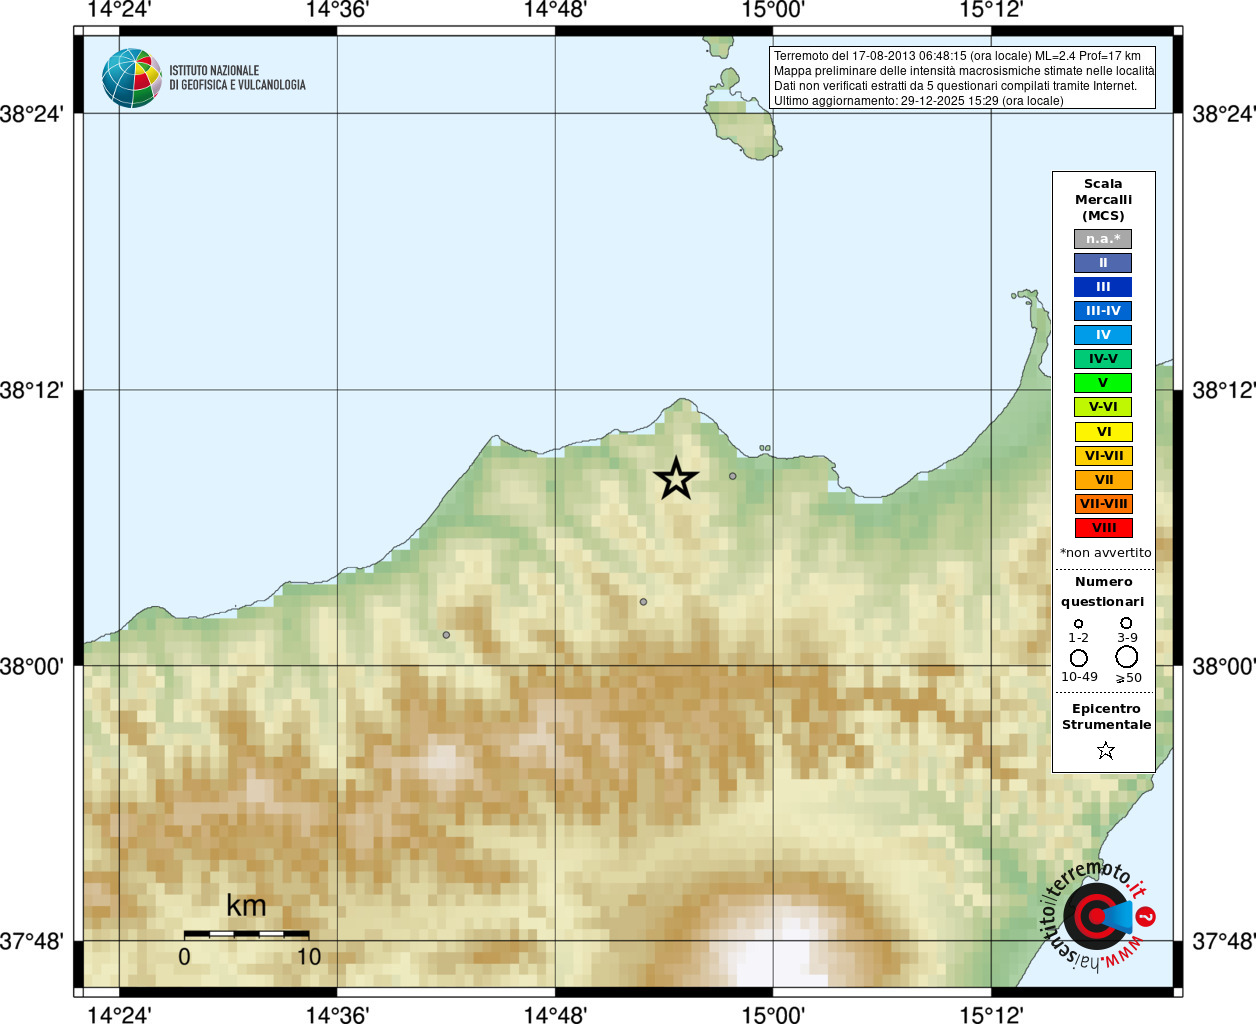
Task: Click the INGV globe logo
Action: [131, 78]
